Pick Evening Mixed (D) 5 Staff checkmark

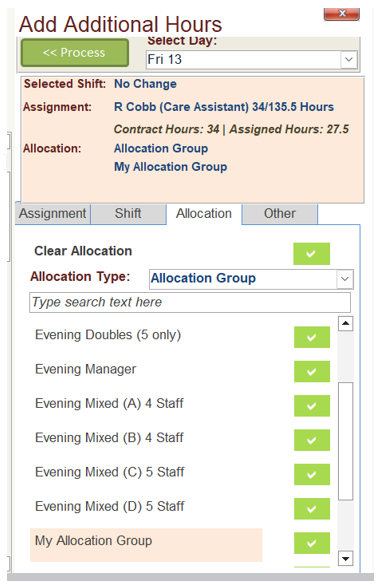[312, 508]
